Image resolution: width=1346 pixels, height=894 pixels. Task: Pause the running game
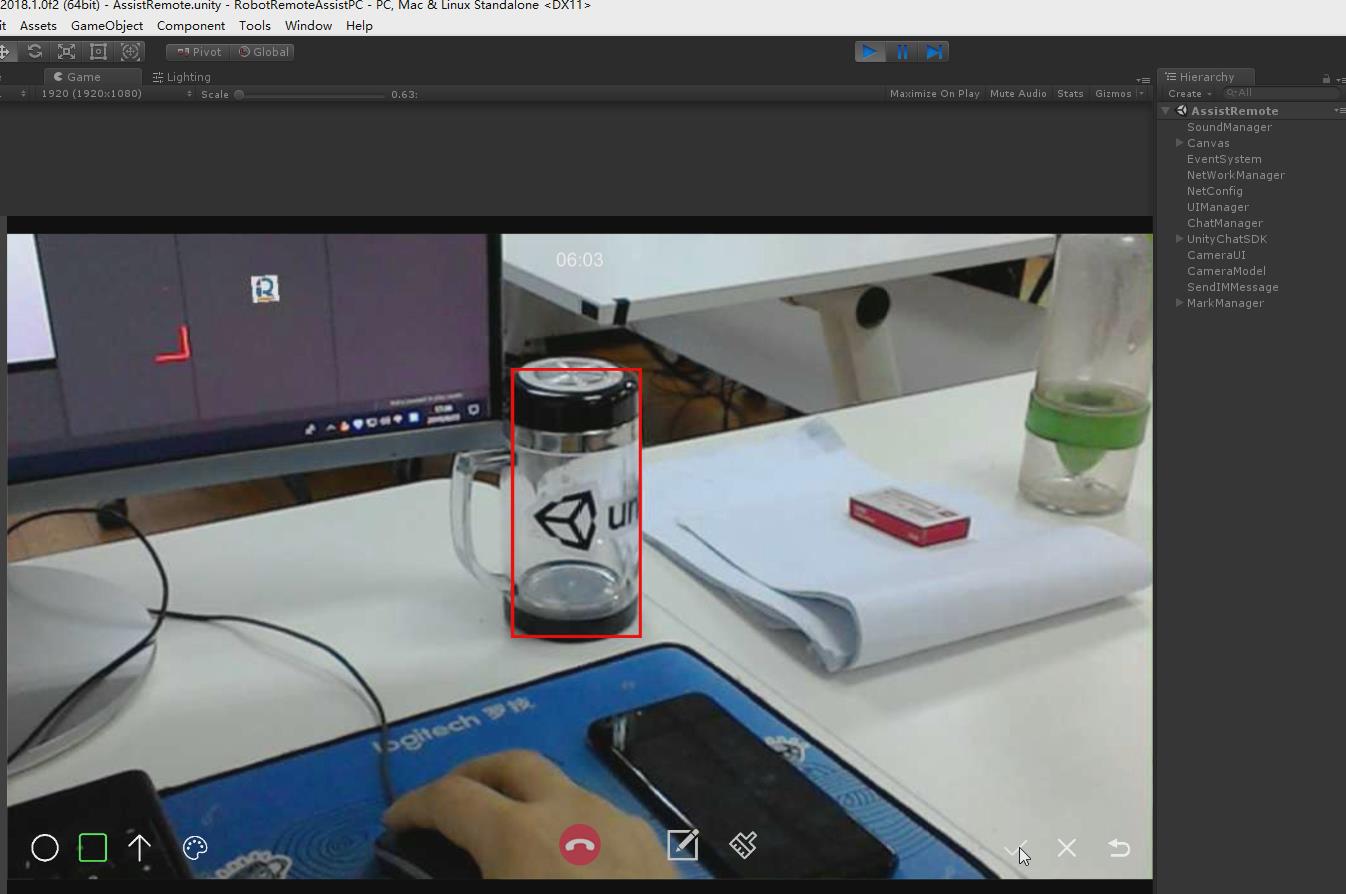coord(902,52)
